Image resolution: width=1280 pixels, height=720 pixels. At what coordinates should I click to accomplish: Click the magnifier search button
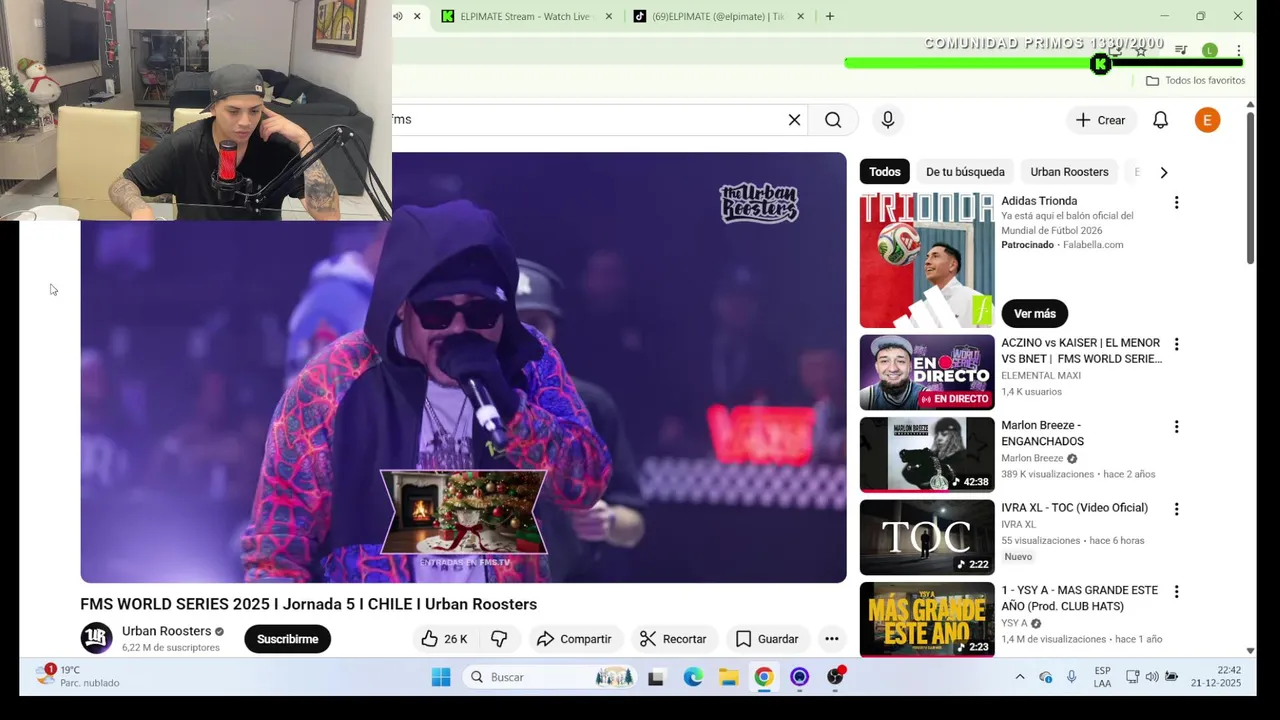[833, 120]
